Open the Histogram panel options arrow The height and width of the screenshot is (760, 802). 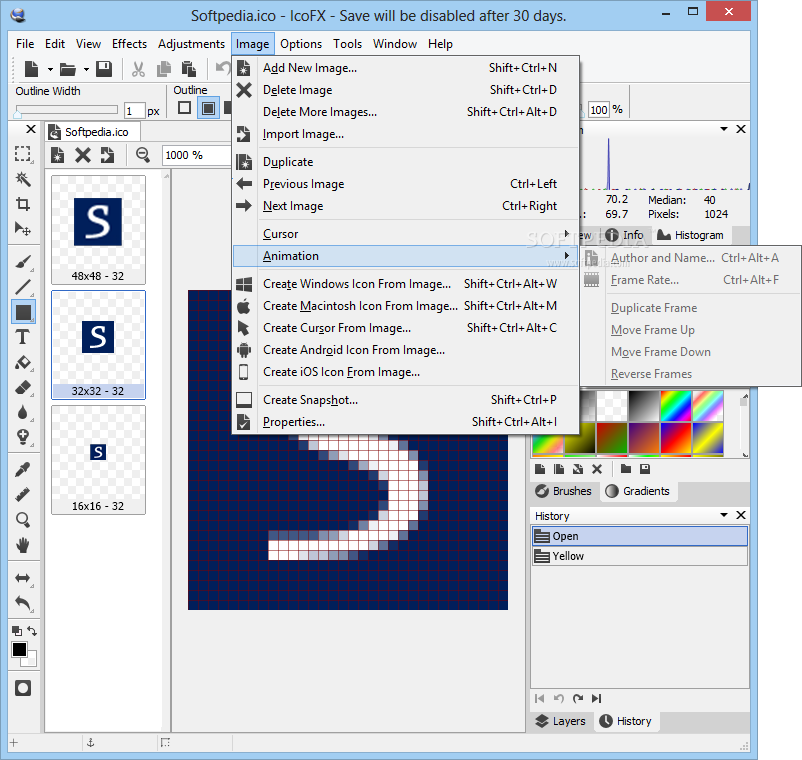click(x=724, y=129)
